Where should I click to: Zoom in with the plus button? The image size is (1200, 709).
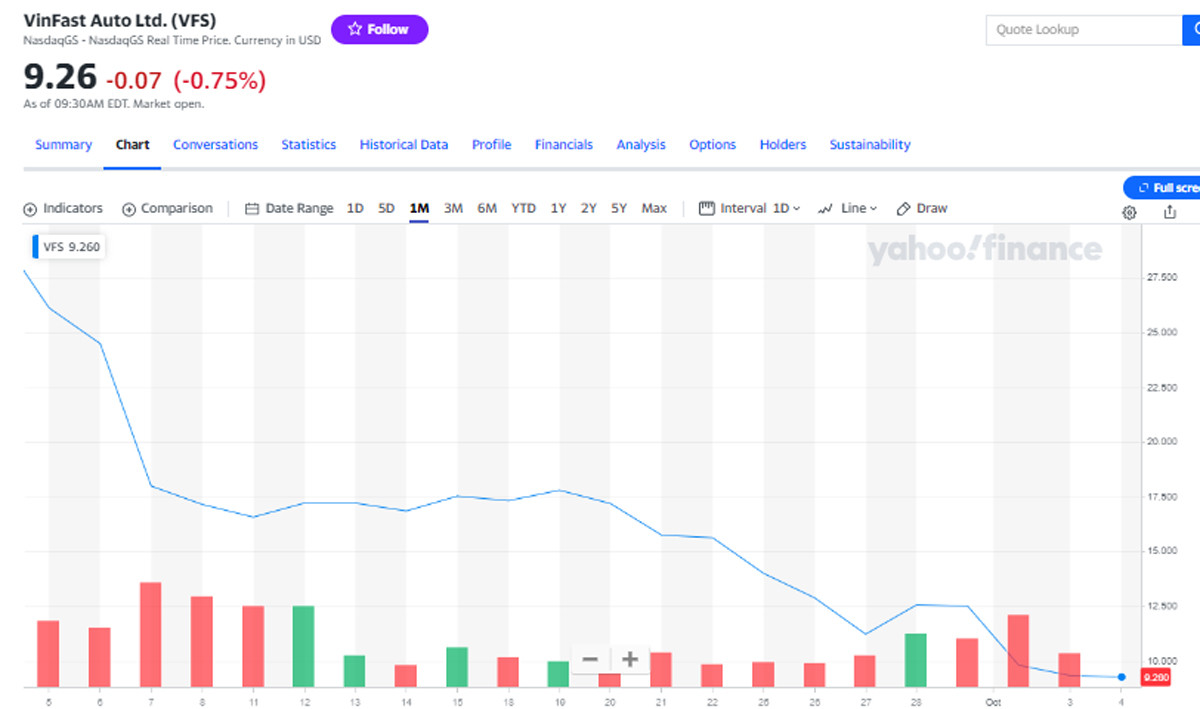(630, 659)
